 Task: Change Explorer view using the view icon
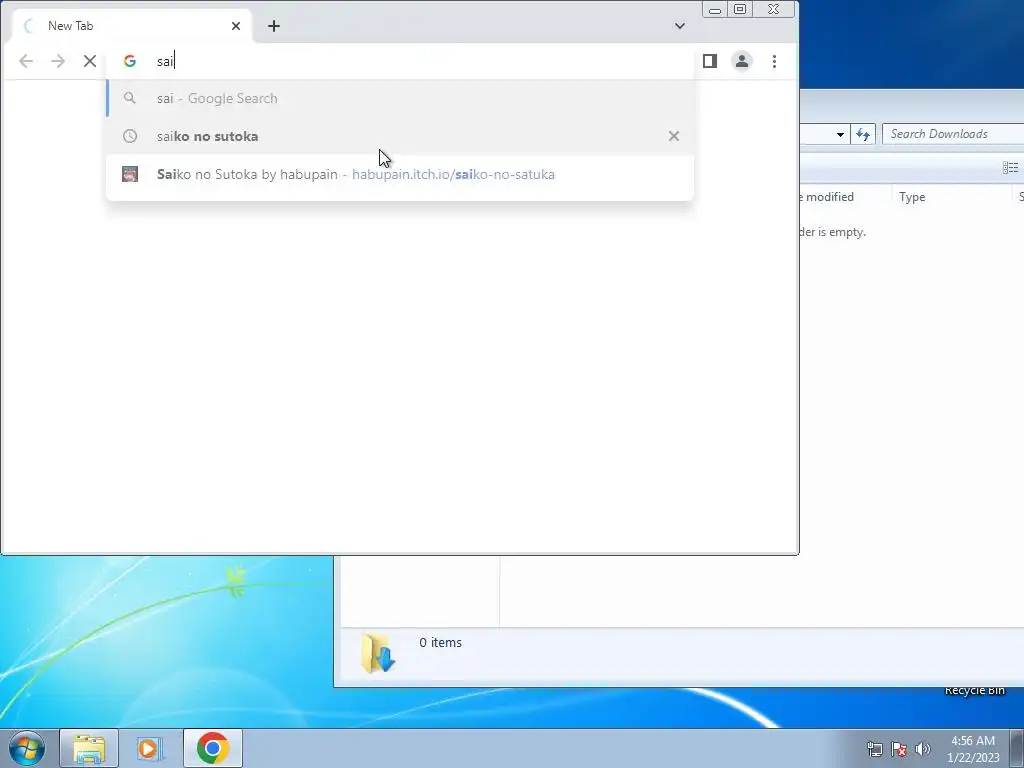click(1010, 168)
